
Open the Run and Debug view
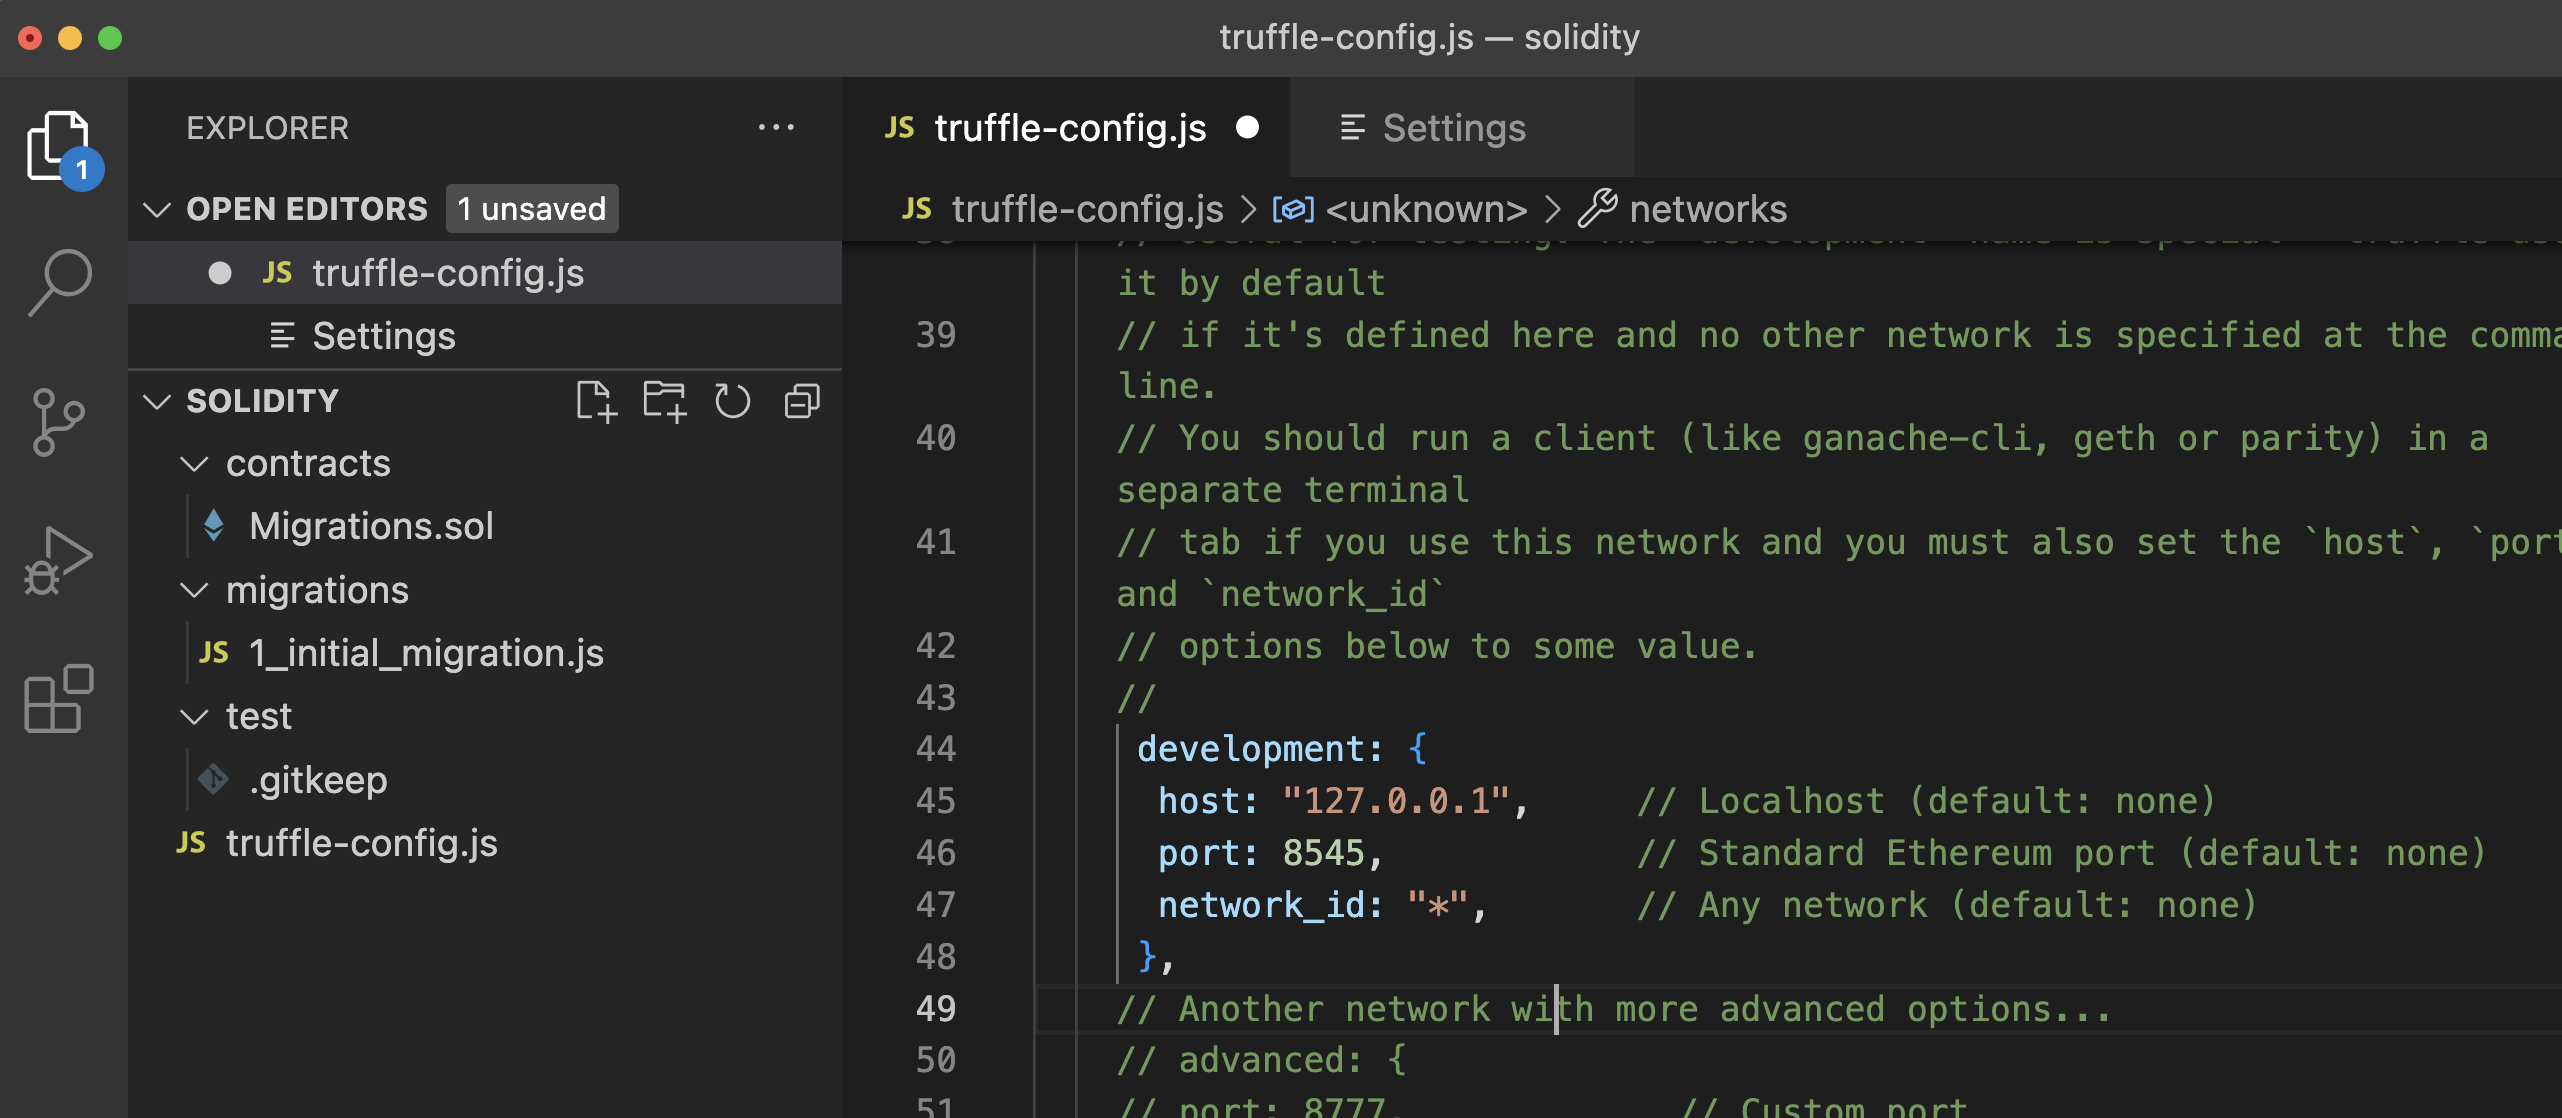click(58, 560)
